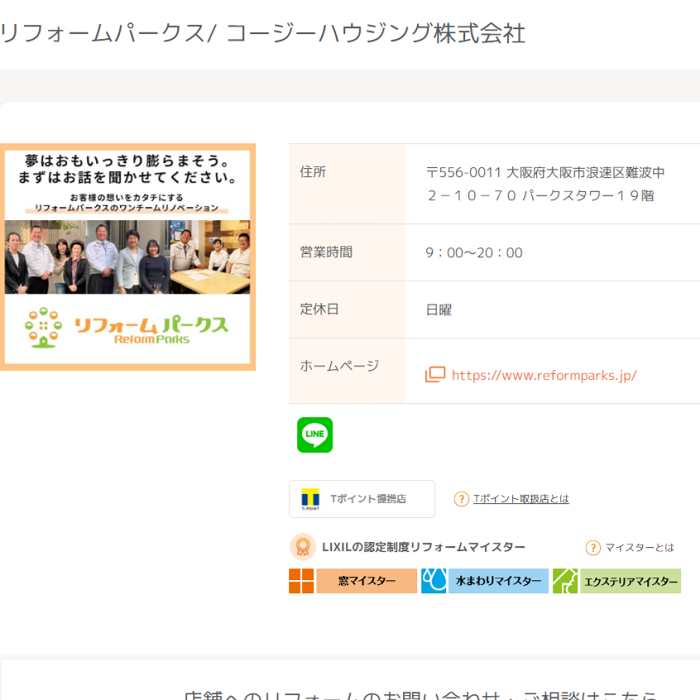
Task: Open the reformparks.jp homepage link
Action: click(x=544, y=376)
